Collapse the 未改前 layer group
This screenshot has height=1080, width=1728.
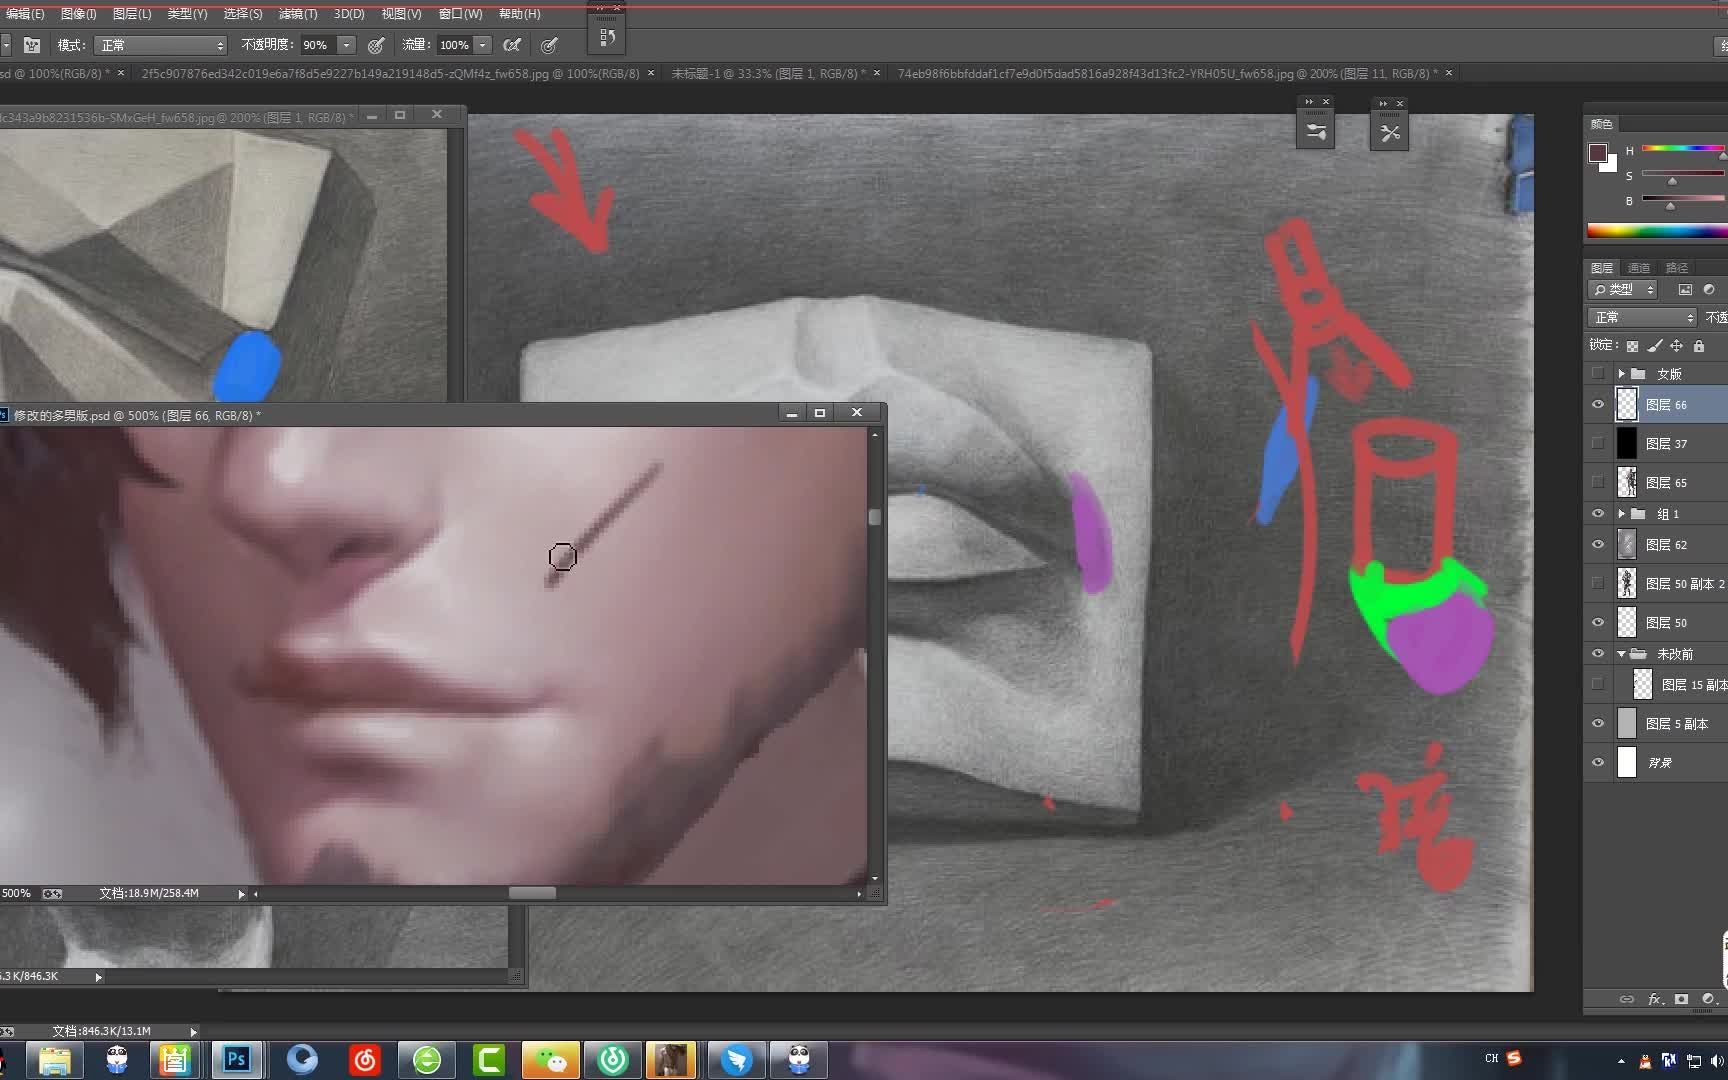coord(1621,654)
